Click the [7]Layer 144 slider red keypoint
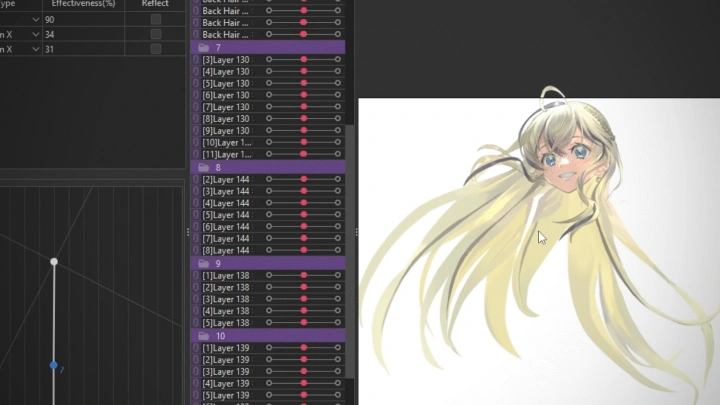Viewport: 720px width, 405px height. pyautogui.click(x=303, y=240)
